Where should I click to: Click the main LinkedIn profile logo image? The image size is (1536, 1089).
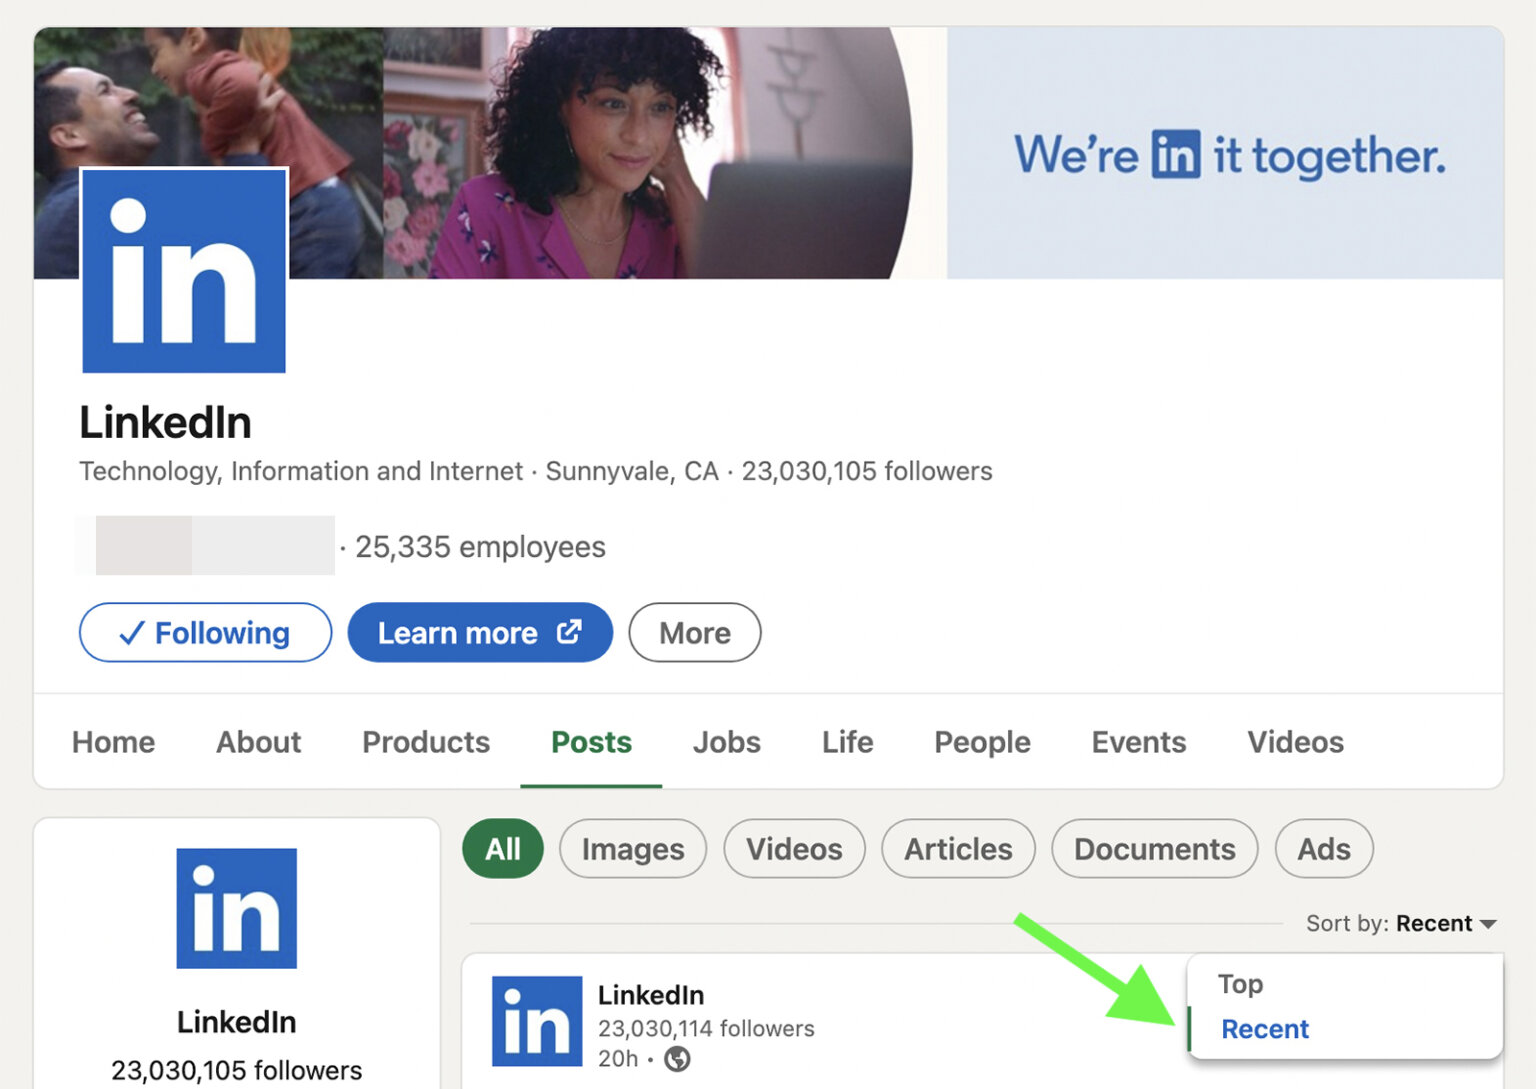183,271
